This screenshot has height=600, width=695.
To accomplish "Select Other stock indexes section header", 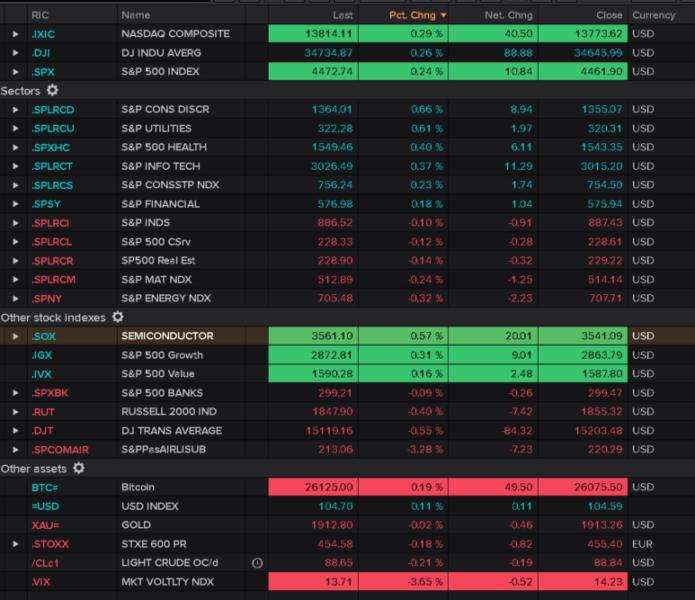I will [x=53, y=318].
